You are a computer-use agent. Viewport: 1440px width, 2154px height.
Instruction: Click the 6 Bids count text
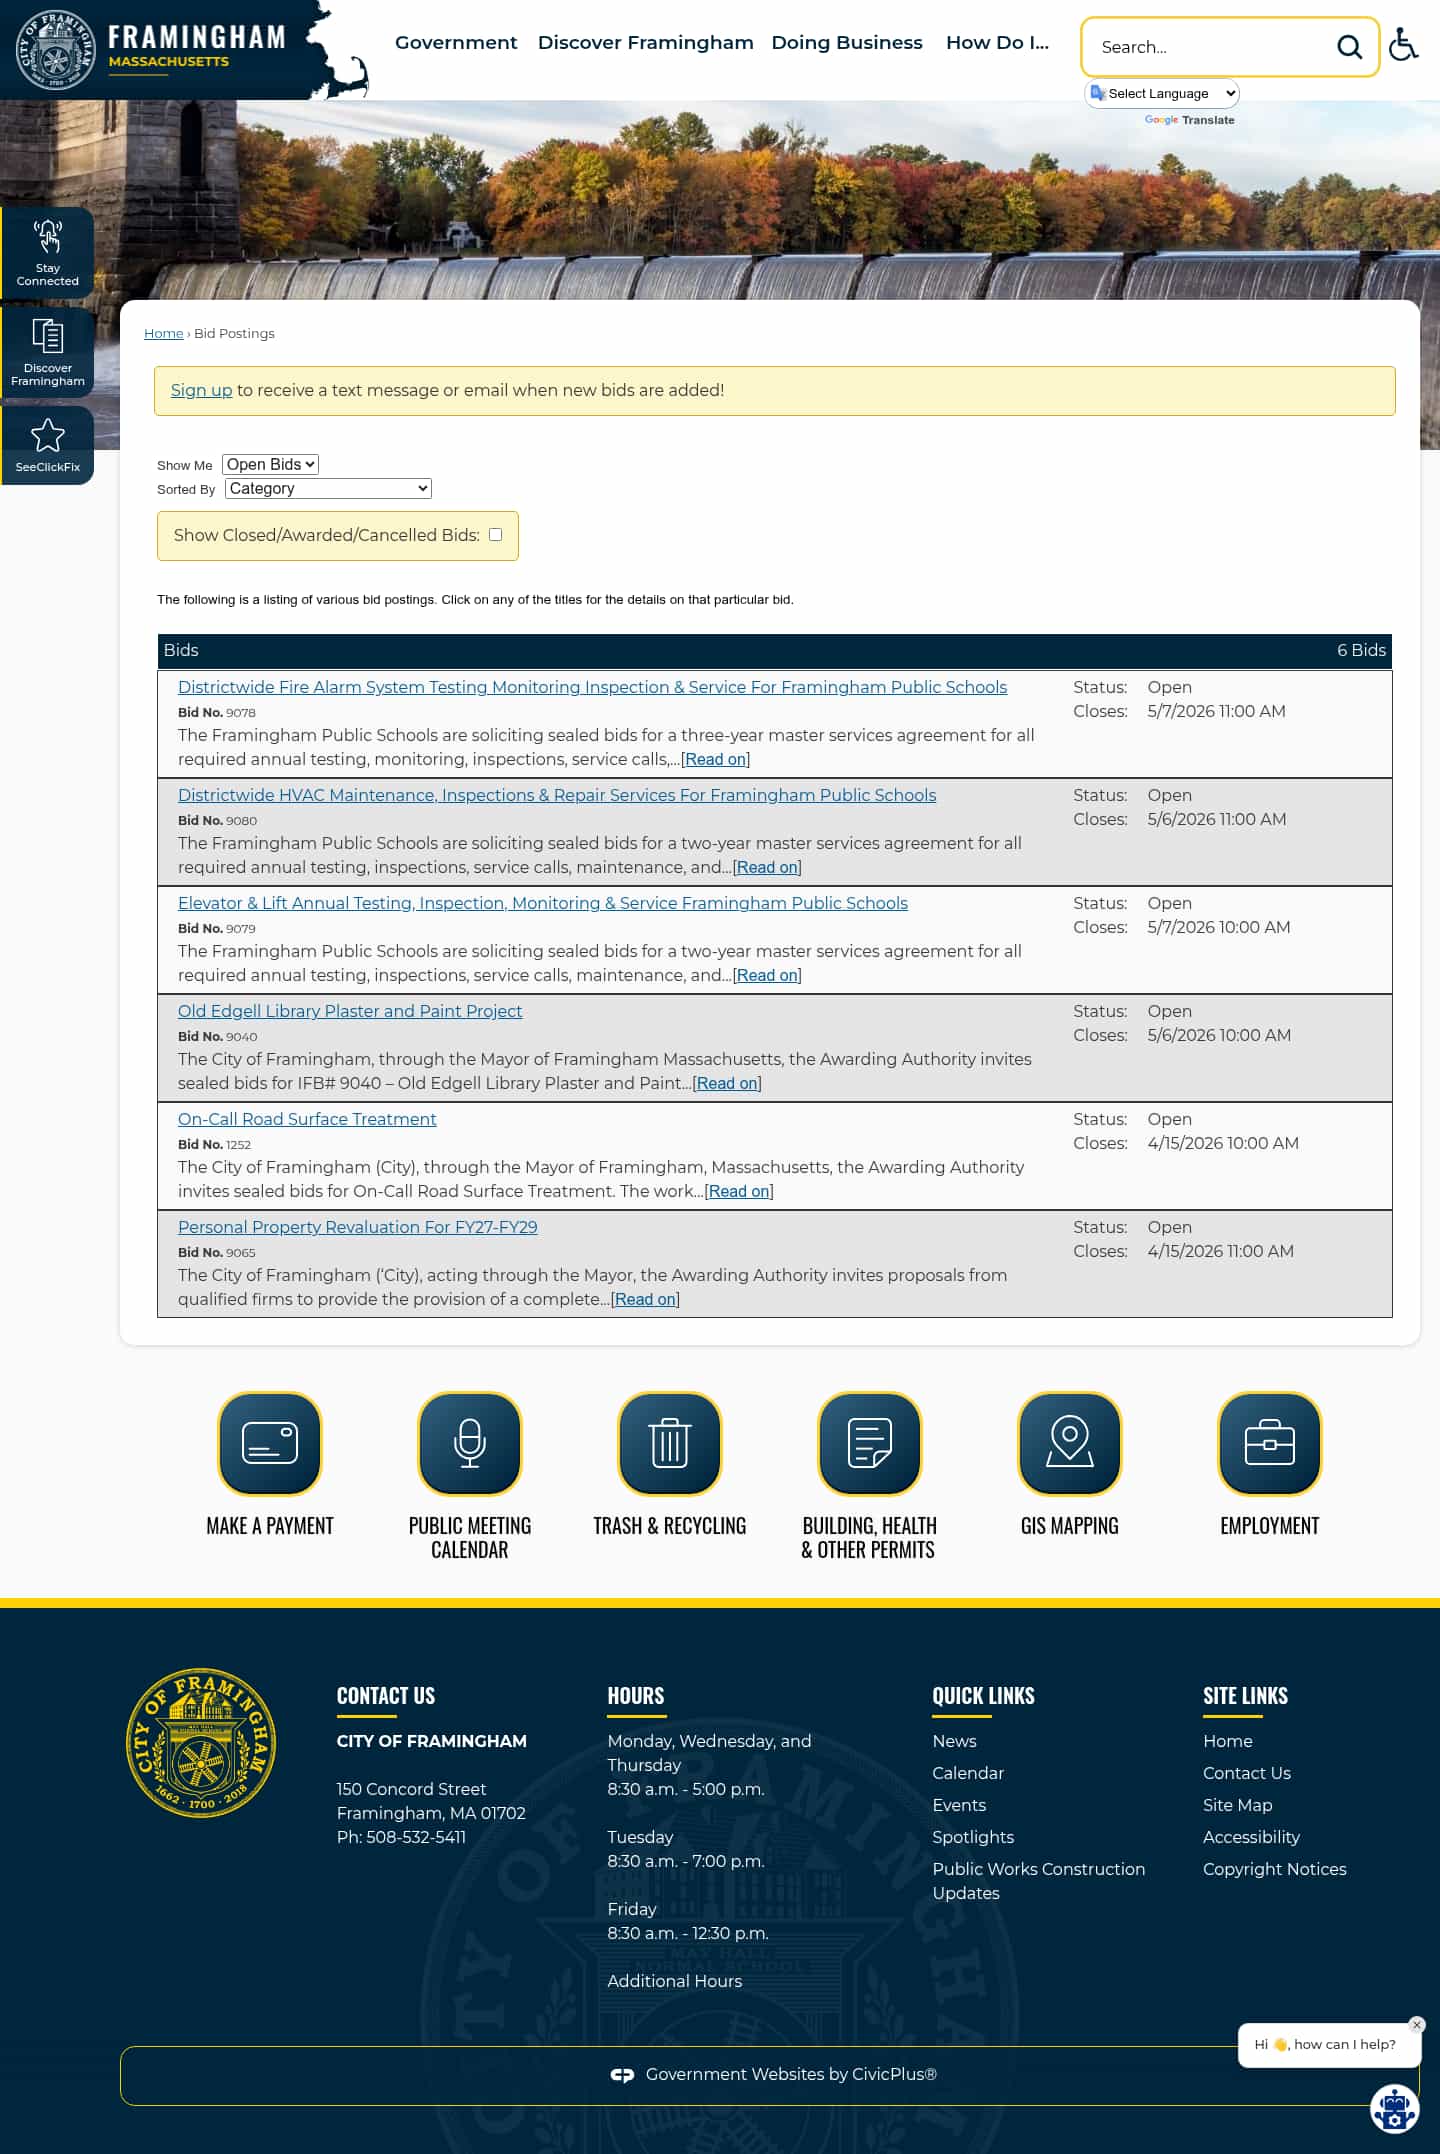click(x=1361, y=650)
